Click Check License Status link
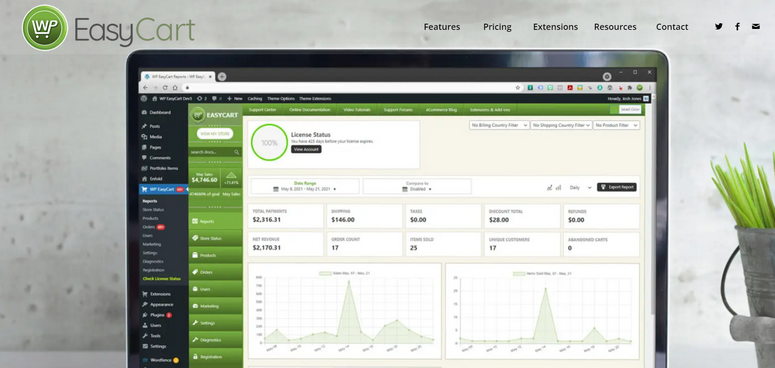 point(162,279)
